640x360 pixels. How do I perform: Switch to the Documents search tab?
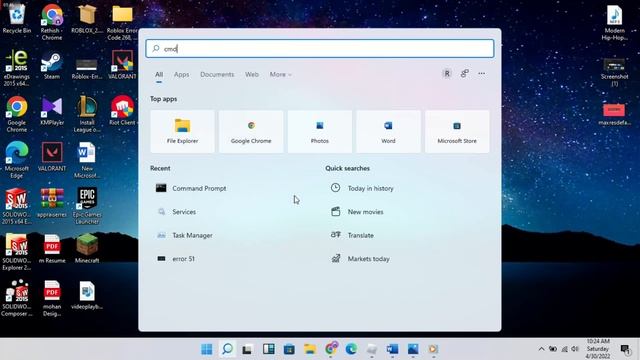point(217,74)
